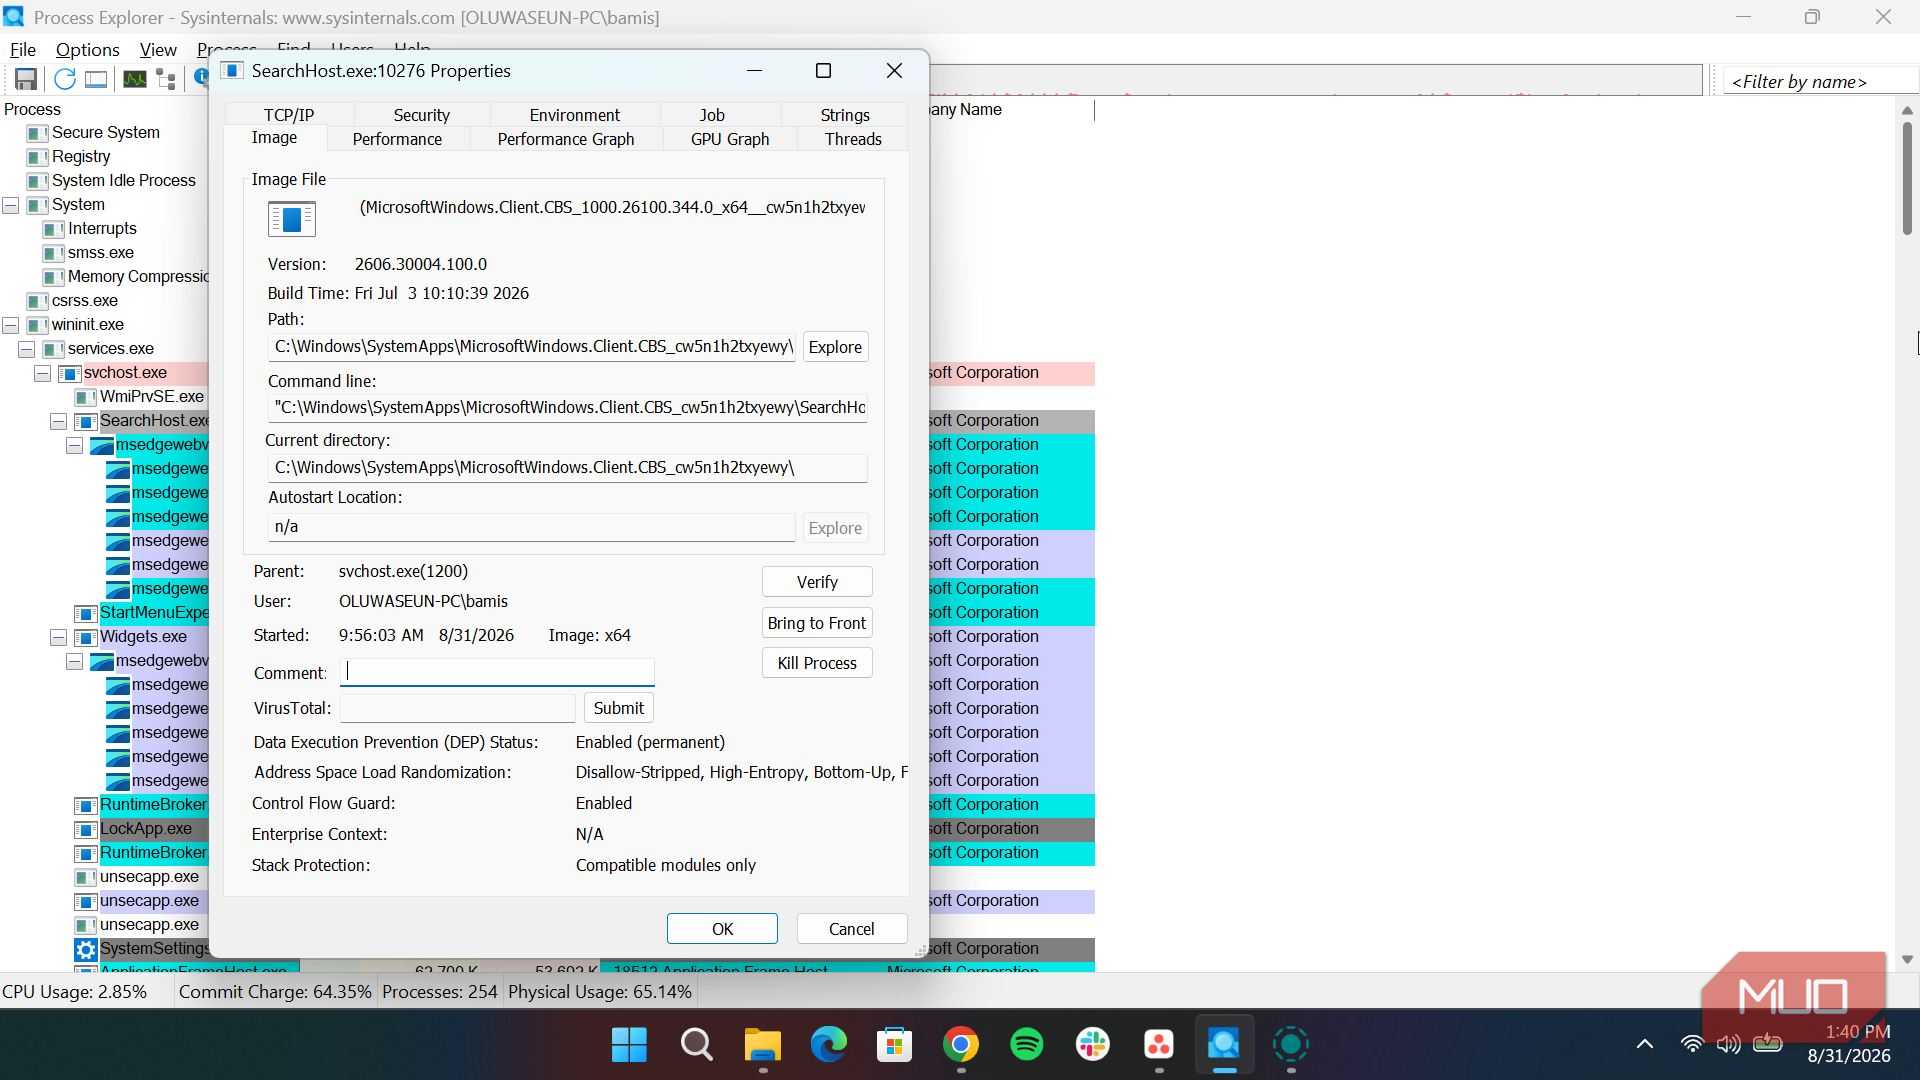Collapse msedgewebview under SearchHost.exe
This screenshot has width=1920, height=1080.
[x=75, y=445]
